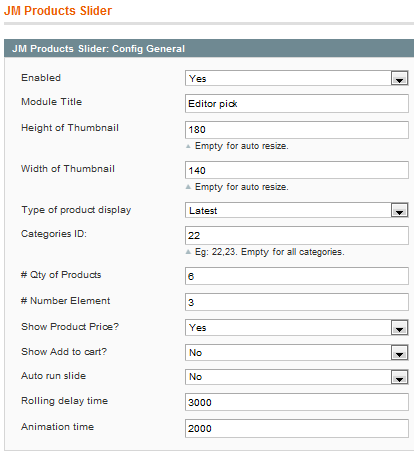Click the Rolling delay time field
414x451 pixels.
(297, 402)
